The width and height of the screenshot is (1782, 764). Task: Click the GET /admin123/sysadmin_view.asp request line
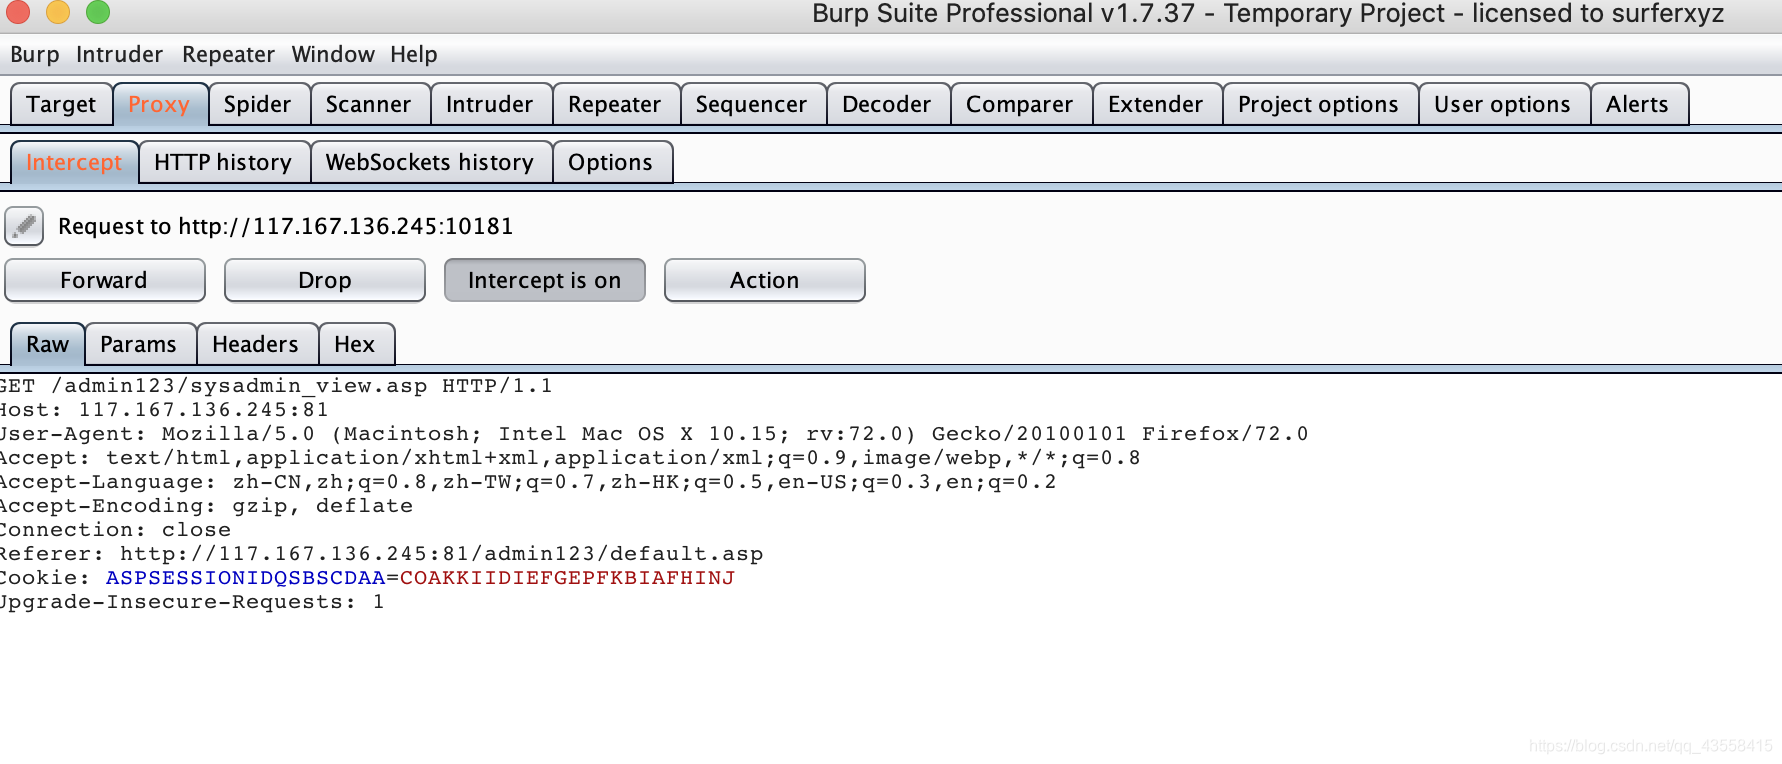(276, 386)
